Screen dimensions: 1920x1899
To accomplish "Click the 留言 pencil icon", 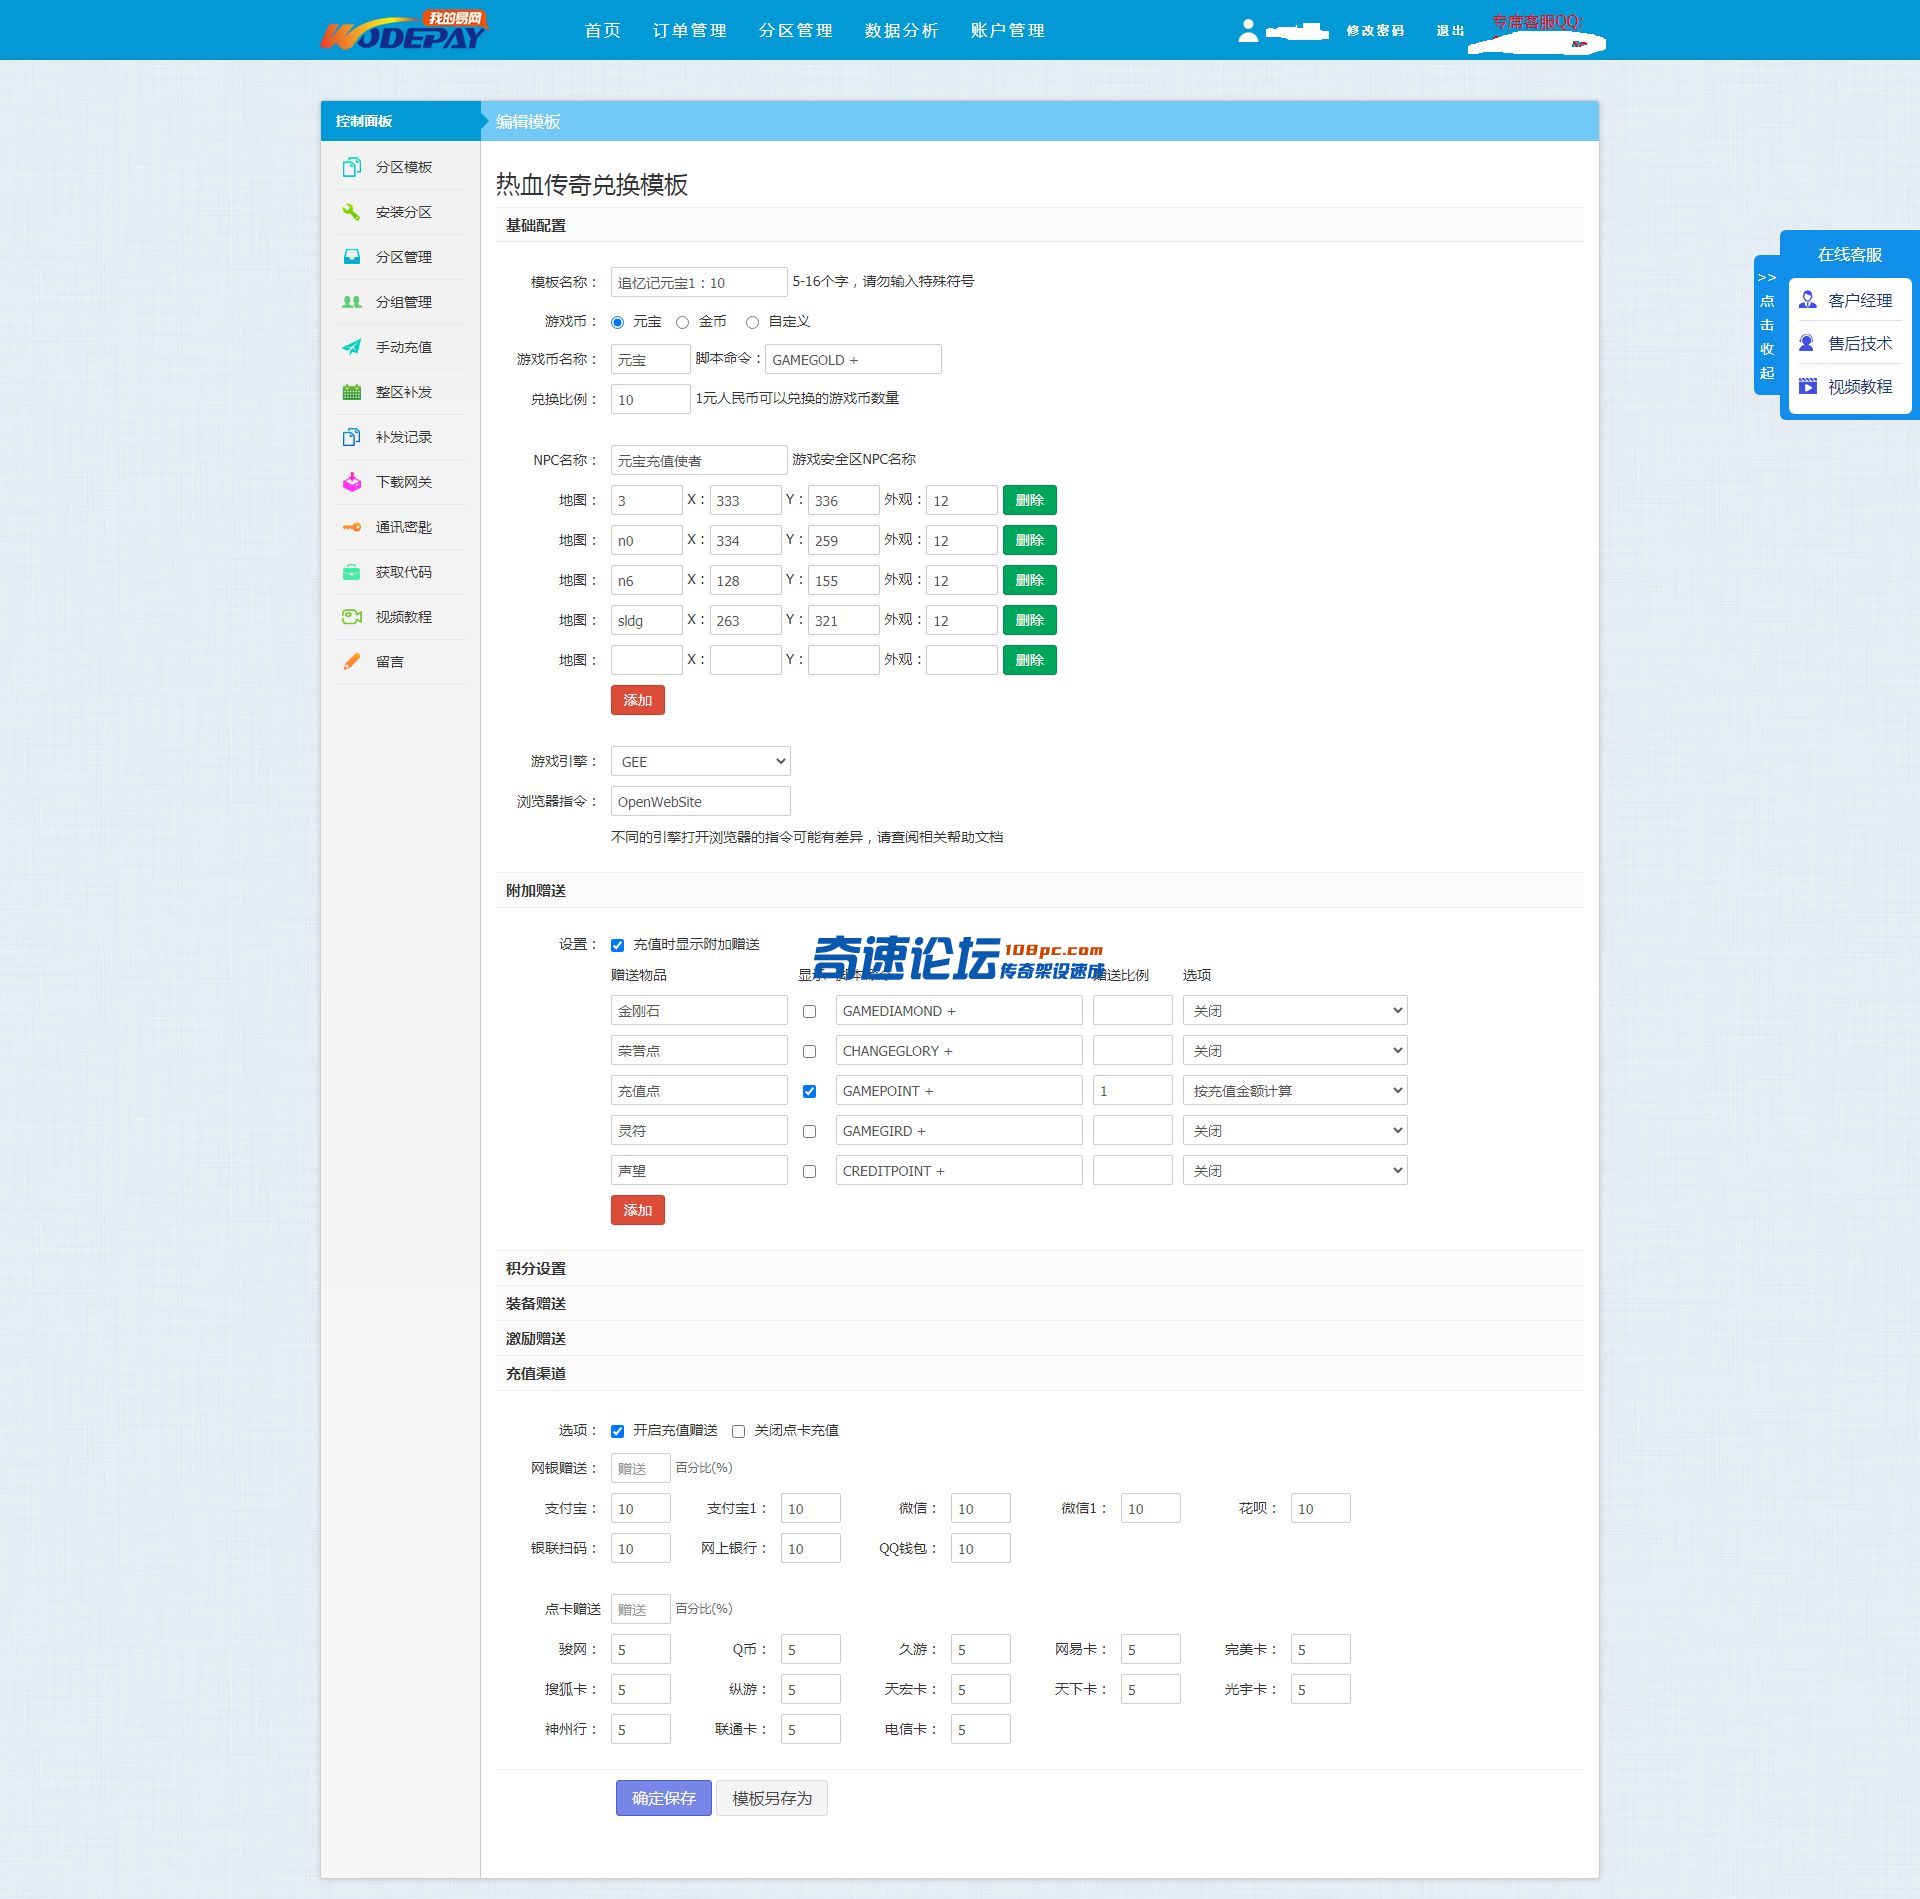I will [x=351, y=662].
